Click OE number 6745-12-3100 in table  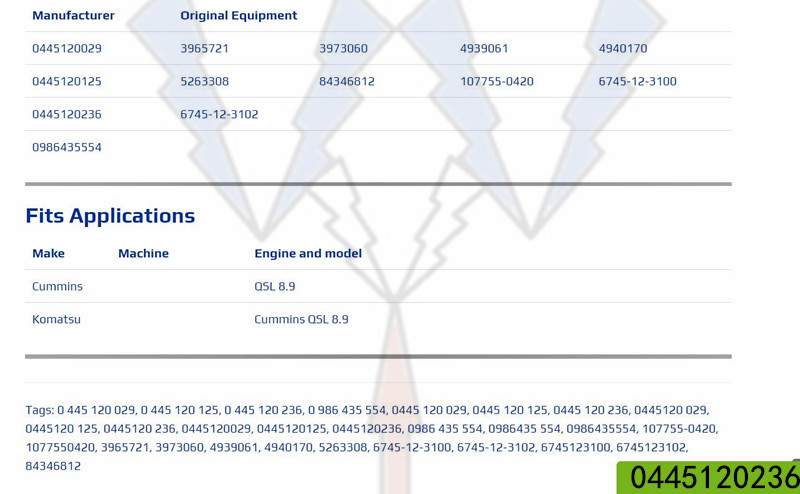pyautogui.click(x=638, y=81)
